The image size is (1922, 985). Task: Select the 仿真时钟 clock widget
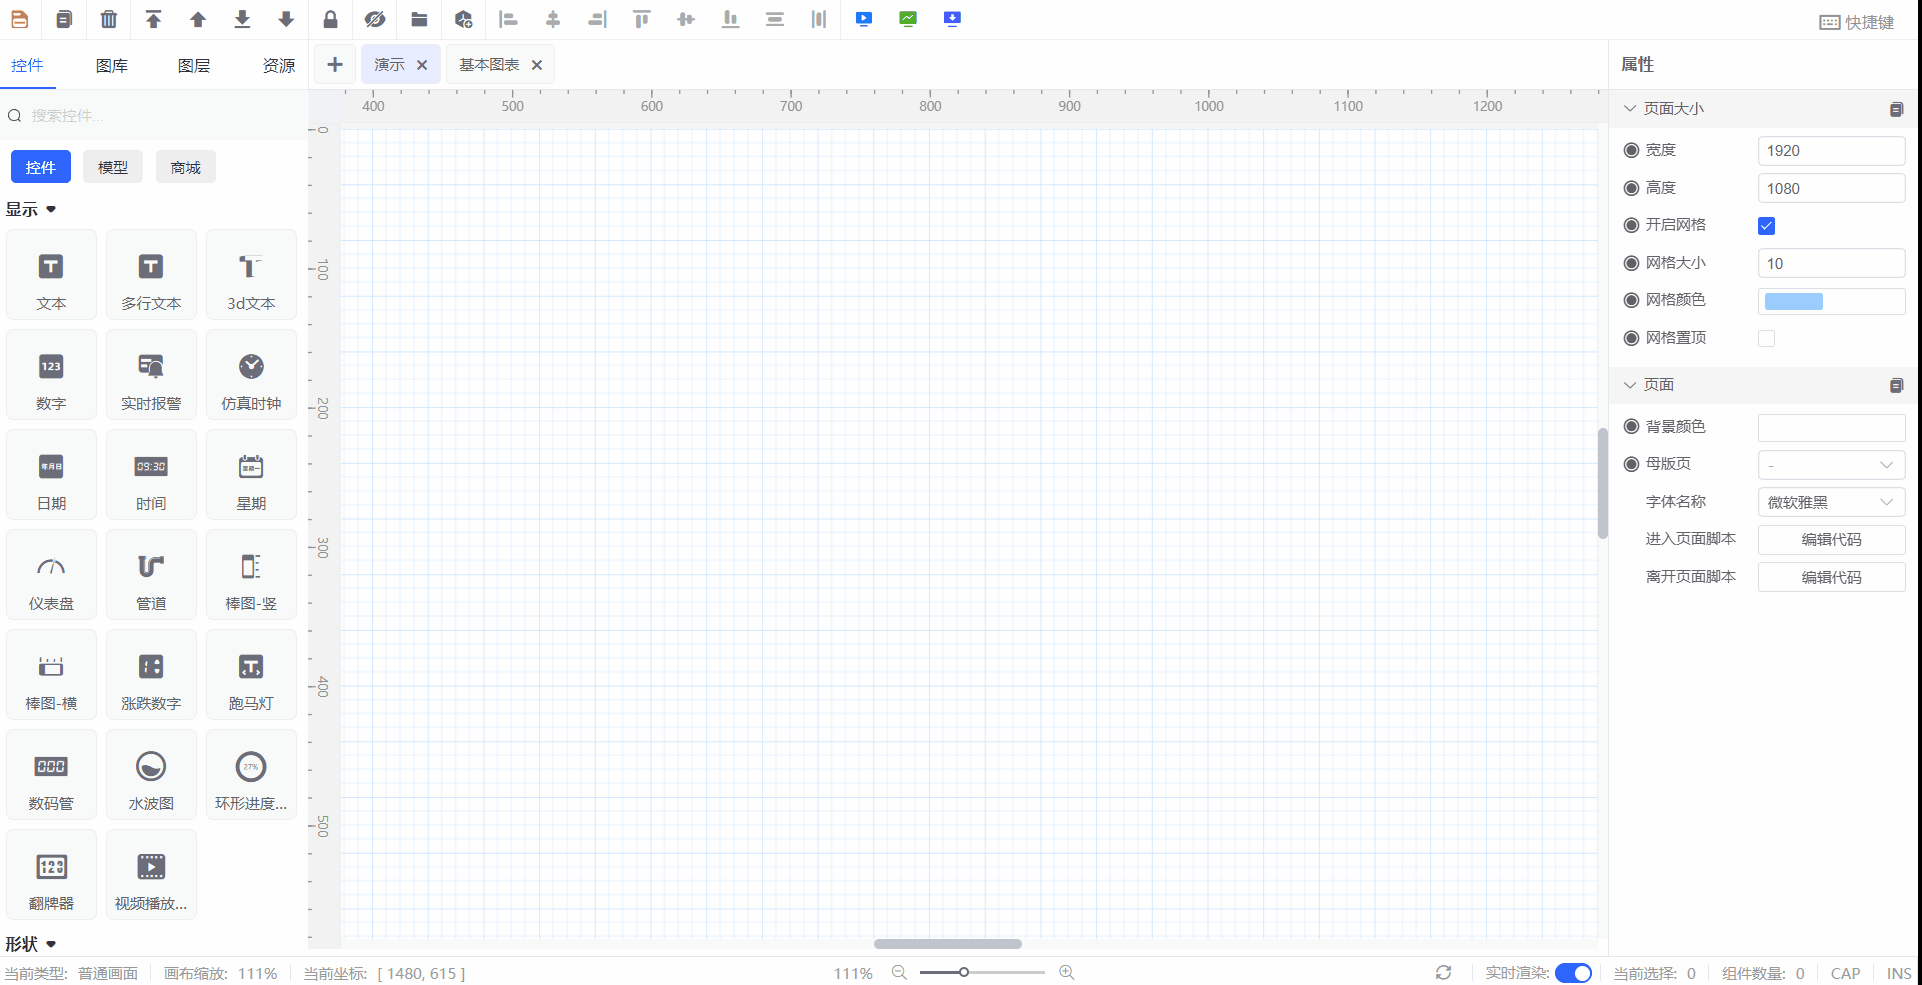point(251,375)
